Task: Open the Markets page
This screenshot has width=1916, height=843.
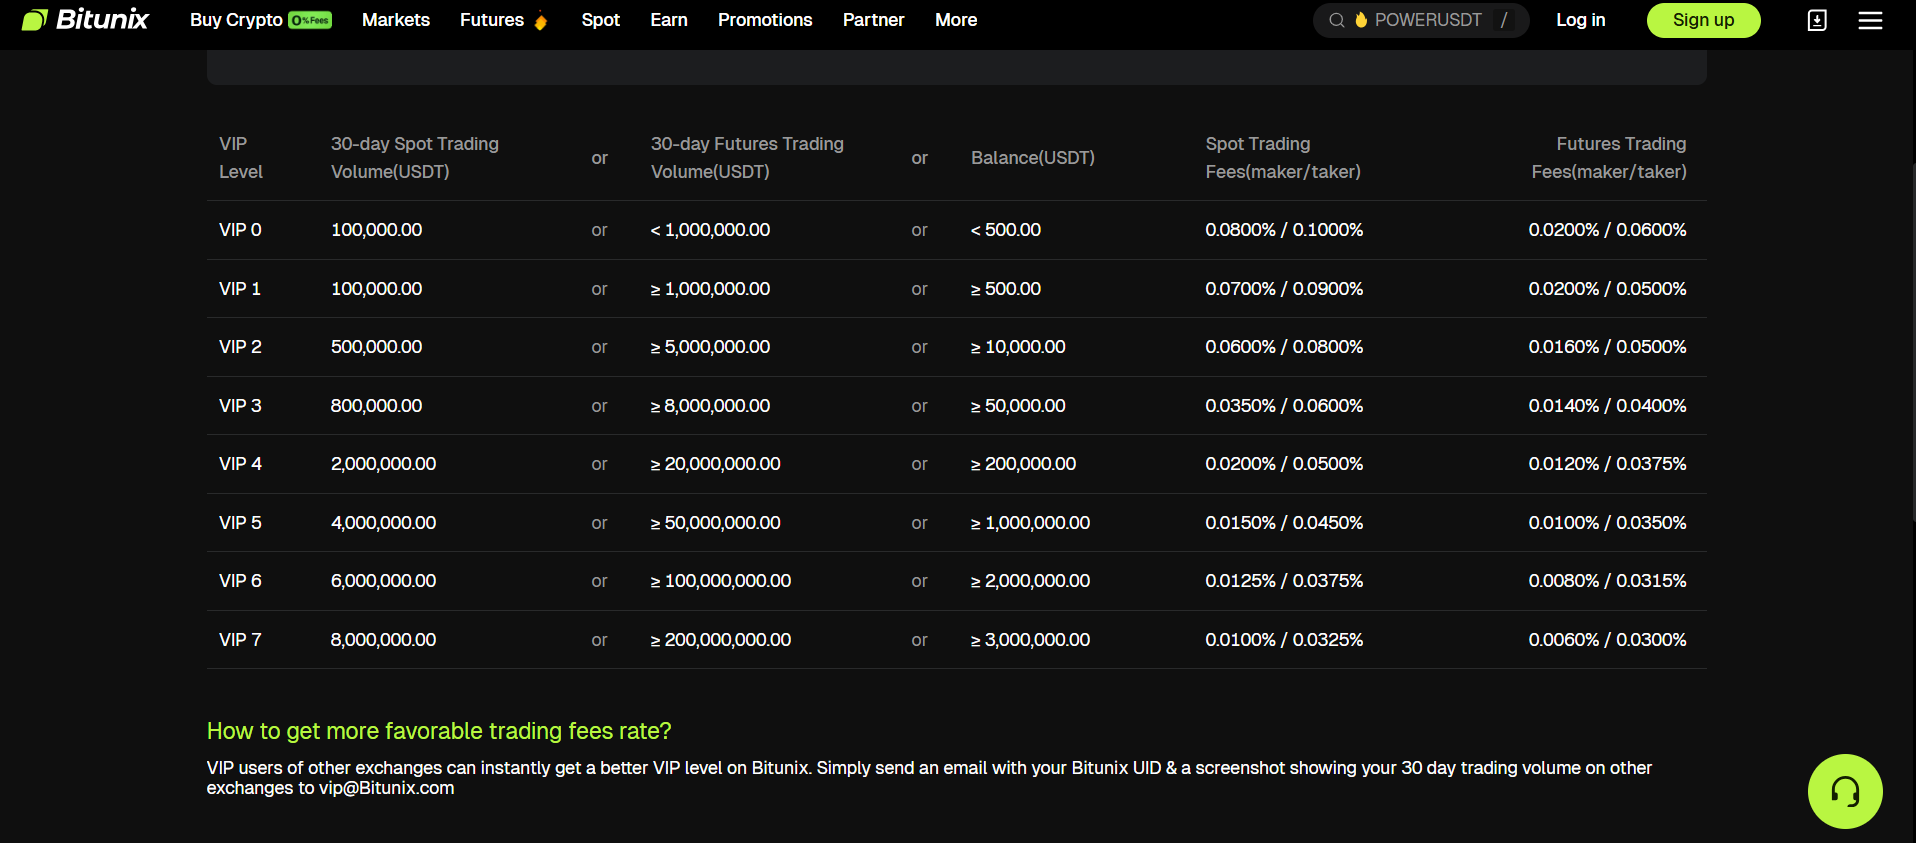Action: coord(396,20)
